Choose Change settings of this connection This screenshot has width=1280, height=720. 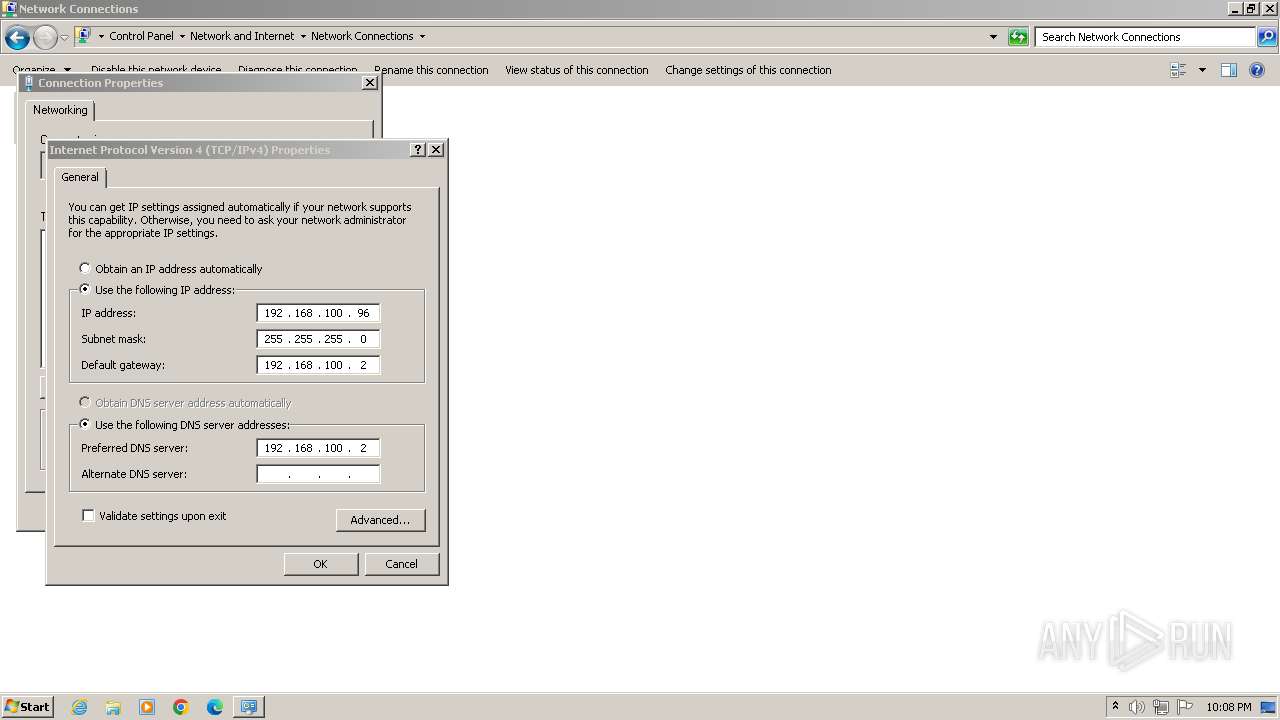point(748,70)
